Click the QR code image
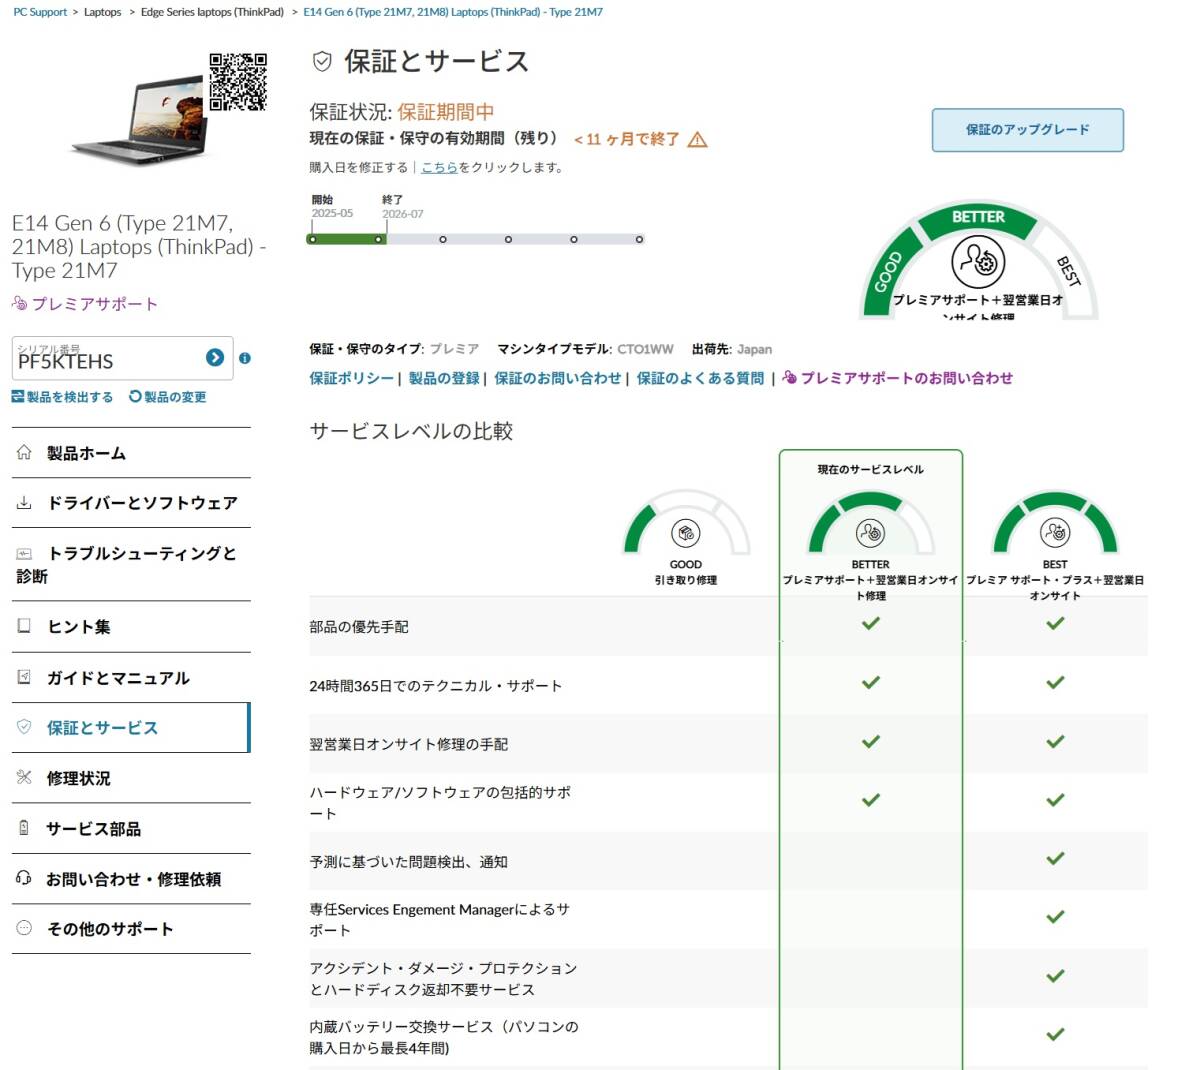1200x1070 pixels. pos(238,82)
